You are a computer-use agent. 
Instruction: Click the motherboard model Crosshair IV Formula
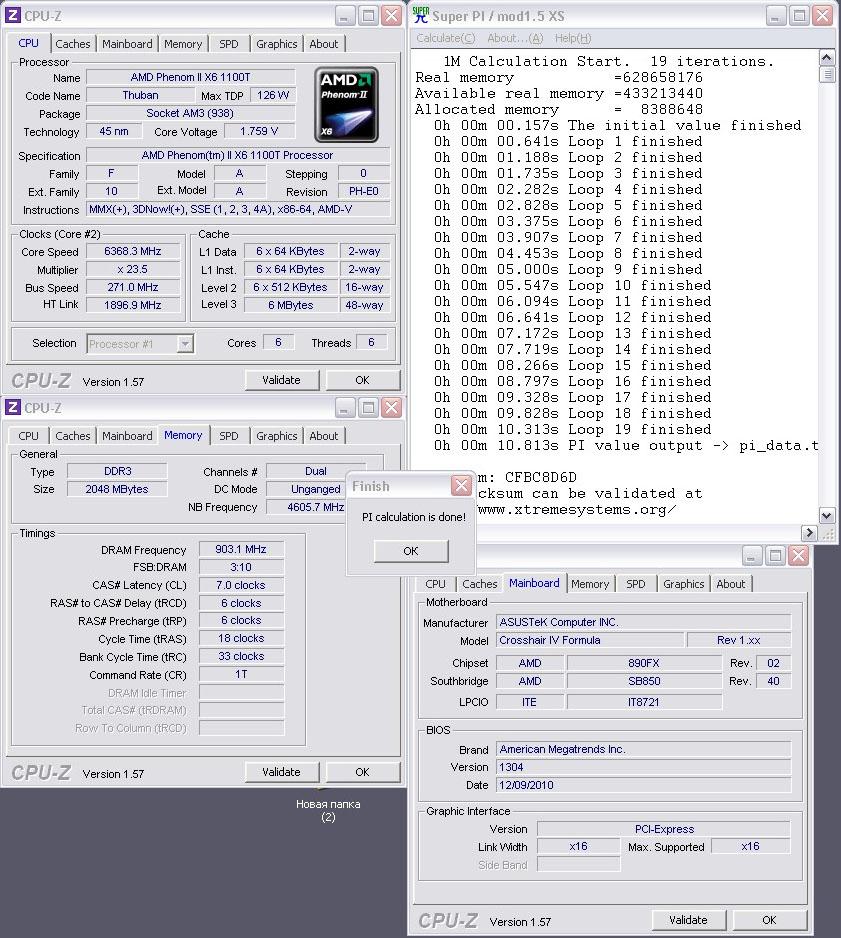pyautogui.click(x=590, y=640)
